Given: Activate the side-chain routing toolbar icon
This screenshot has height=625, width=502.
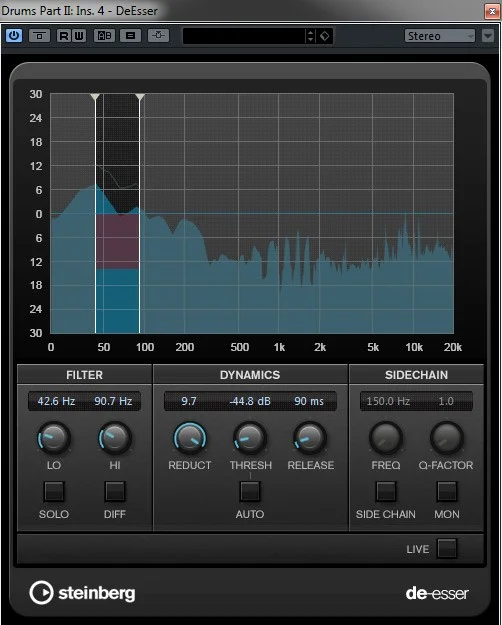Looking at the screenshot, I should (159, 36).
